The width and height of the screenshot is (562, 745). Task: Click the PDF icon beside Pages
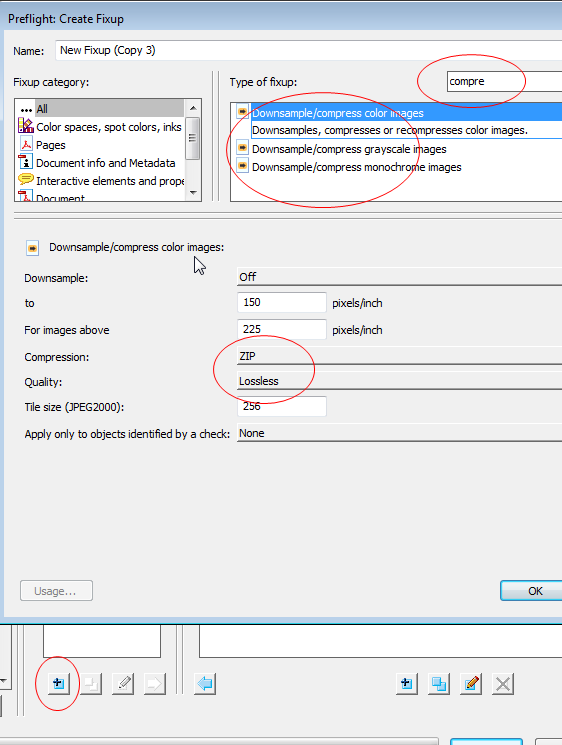tap(26, 144)
